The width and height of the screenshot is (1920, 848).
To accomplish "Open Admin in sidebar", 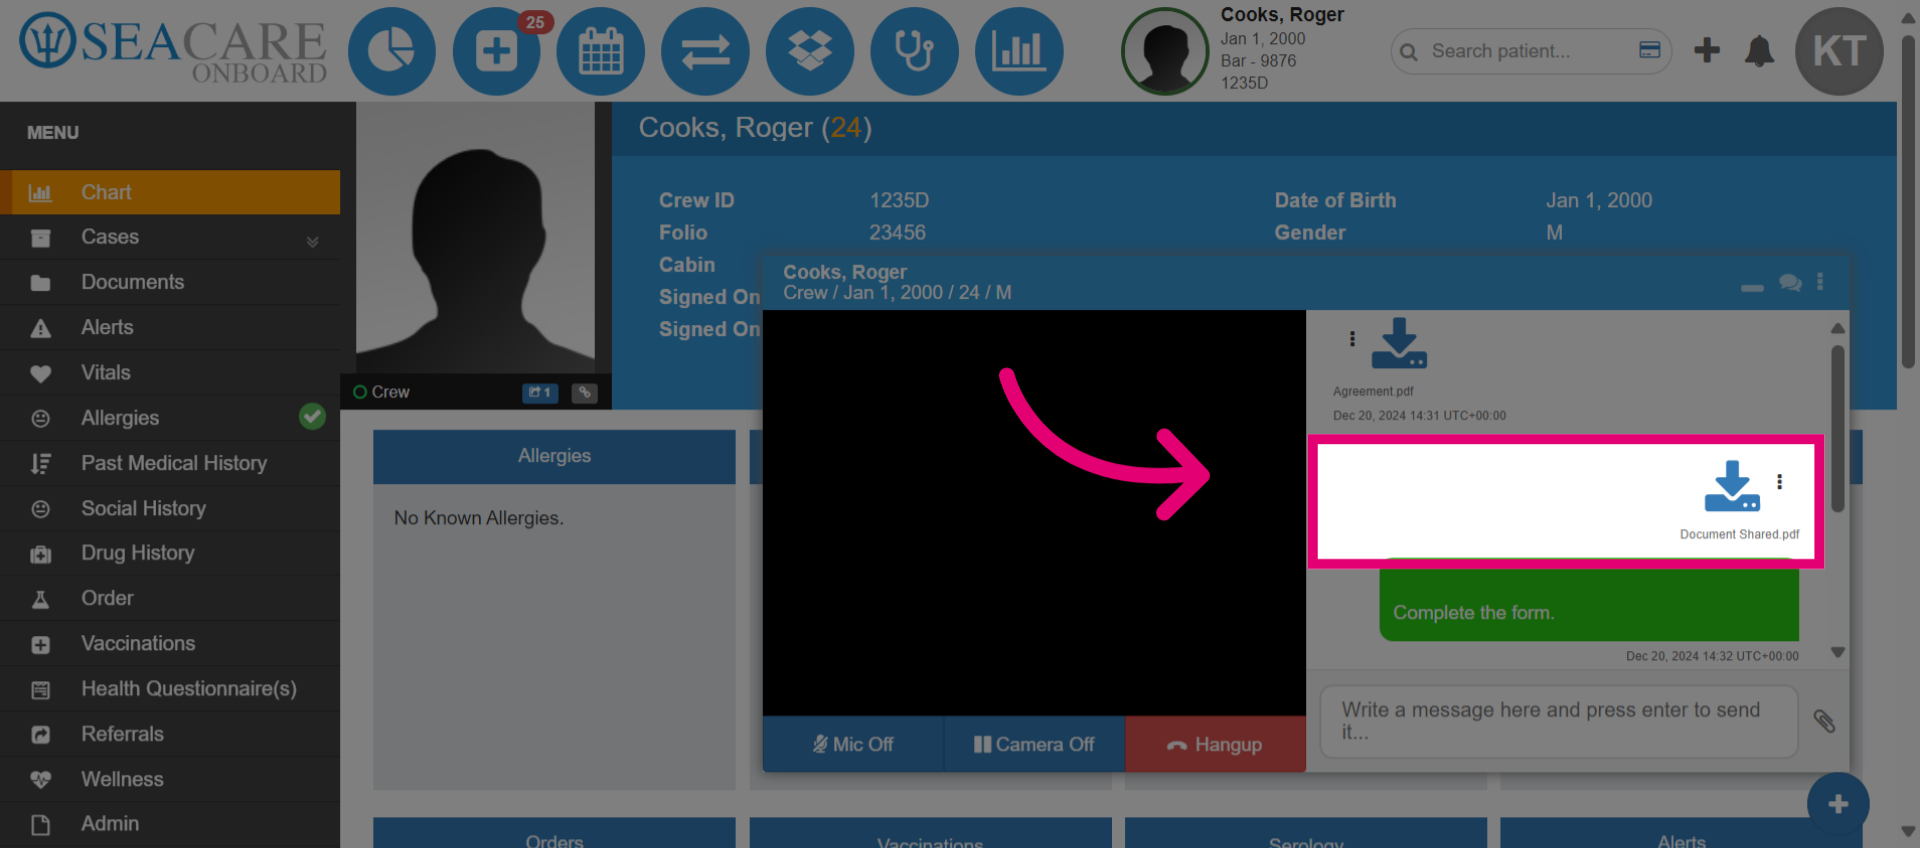I will [x=170, y=824].
